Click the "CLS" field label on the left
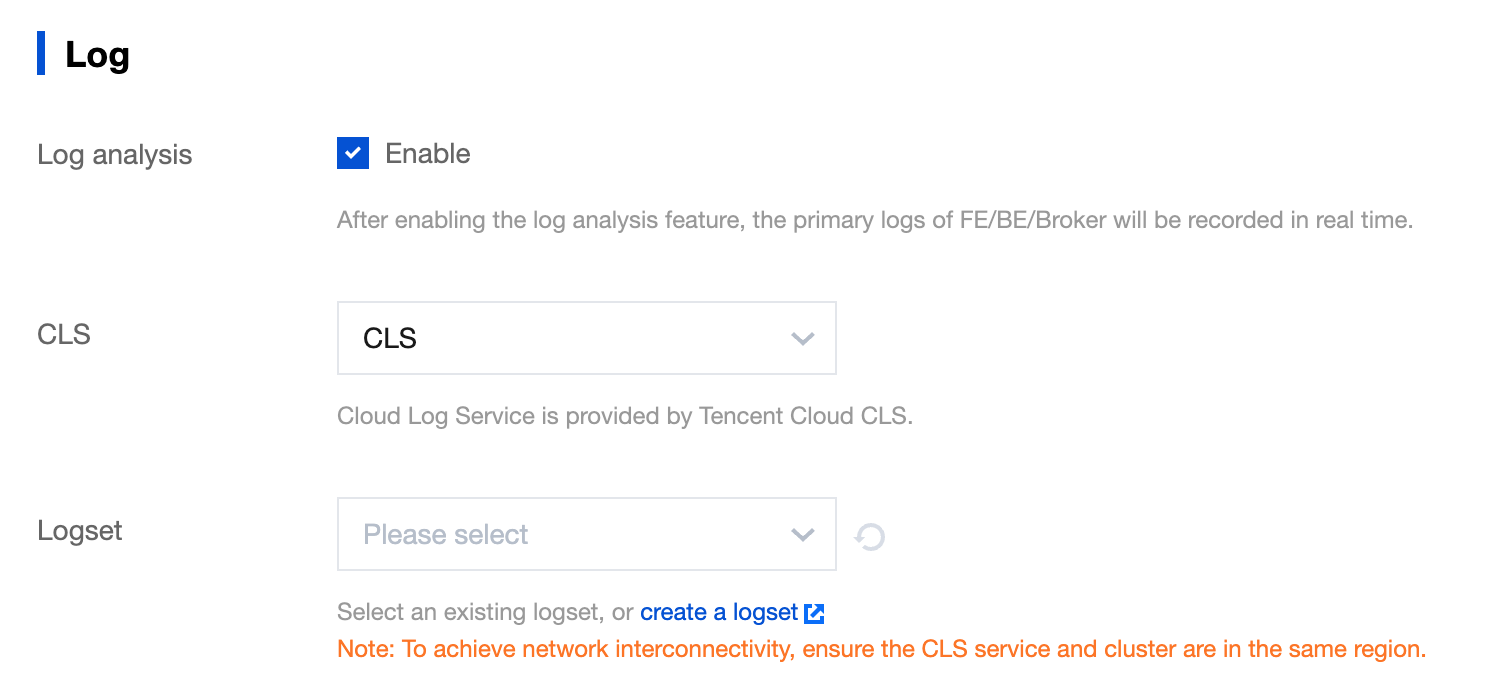Image resolution: width=1508 pixels, height=682 pixels. tap(64, 334)
